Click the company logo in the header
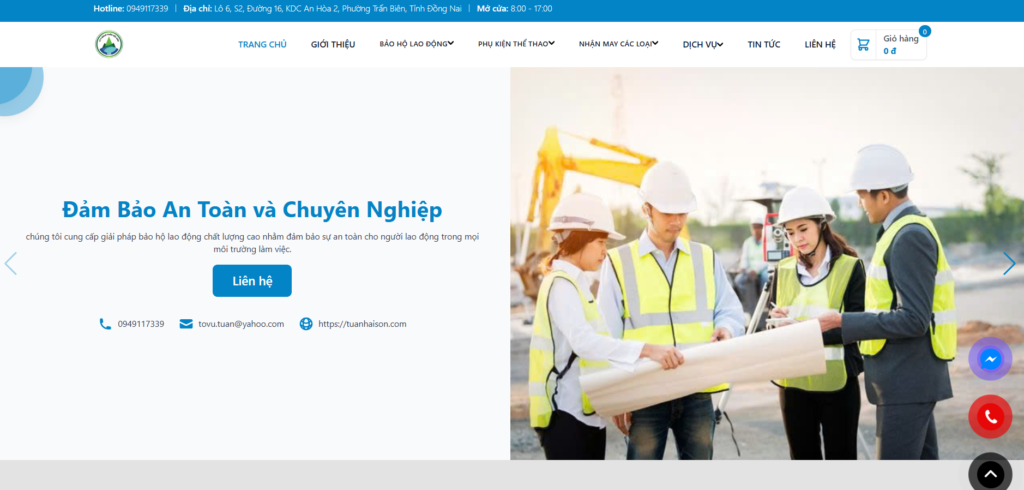The height and width of the screenshot is (490, 1024). click(x=108, y=44)
